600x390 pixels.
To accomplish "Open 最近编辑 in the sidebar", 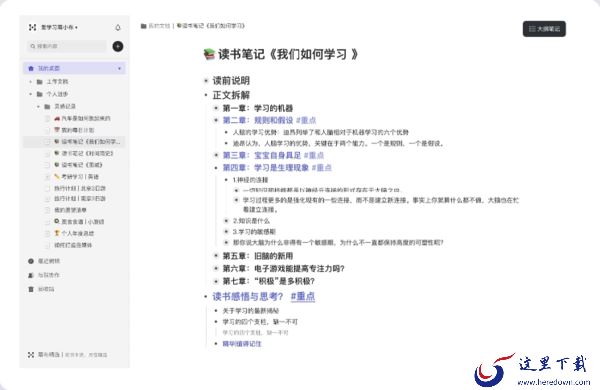I will (x=49, y=261).
